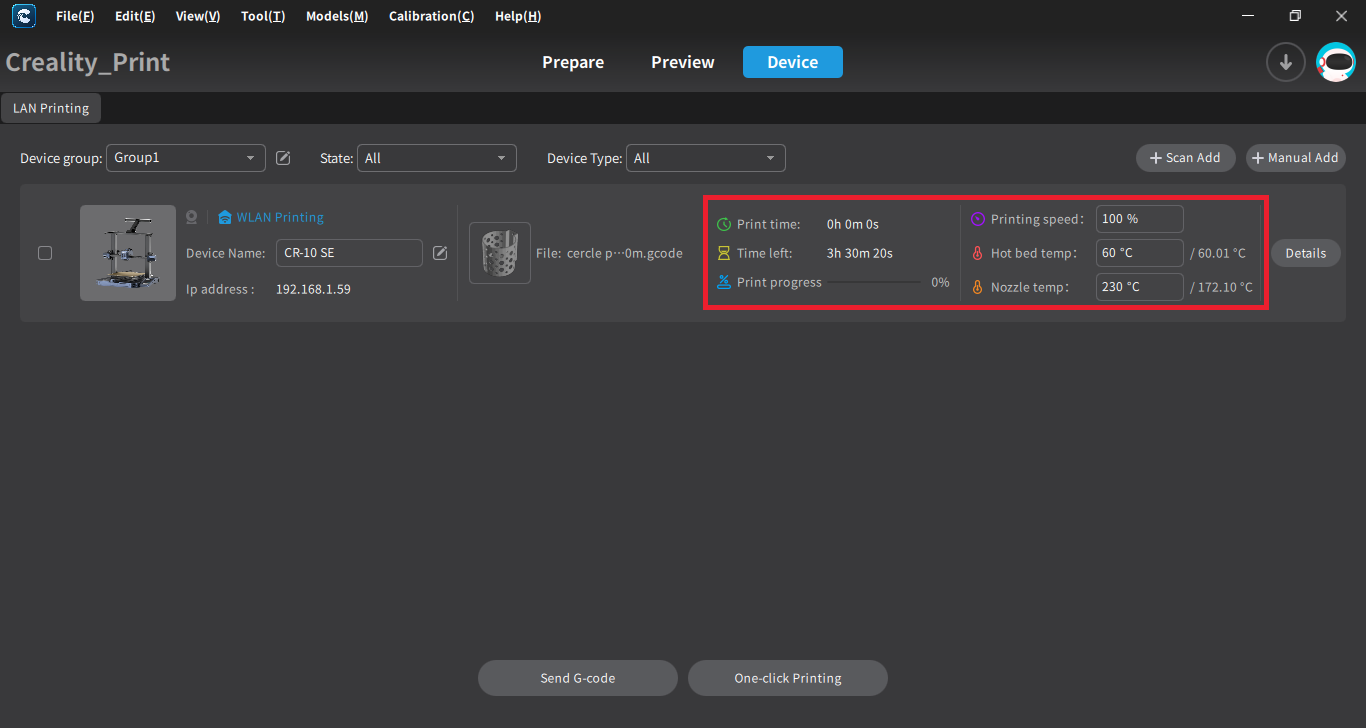Screen dimensions: 1366x728
Task: Open the Tool menu
Action: point(263,16)
